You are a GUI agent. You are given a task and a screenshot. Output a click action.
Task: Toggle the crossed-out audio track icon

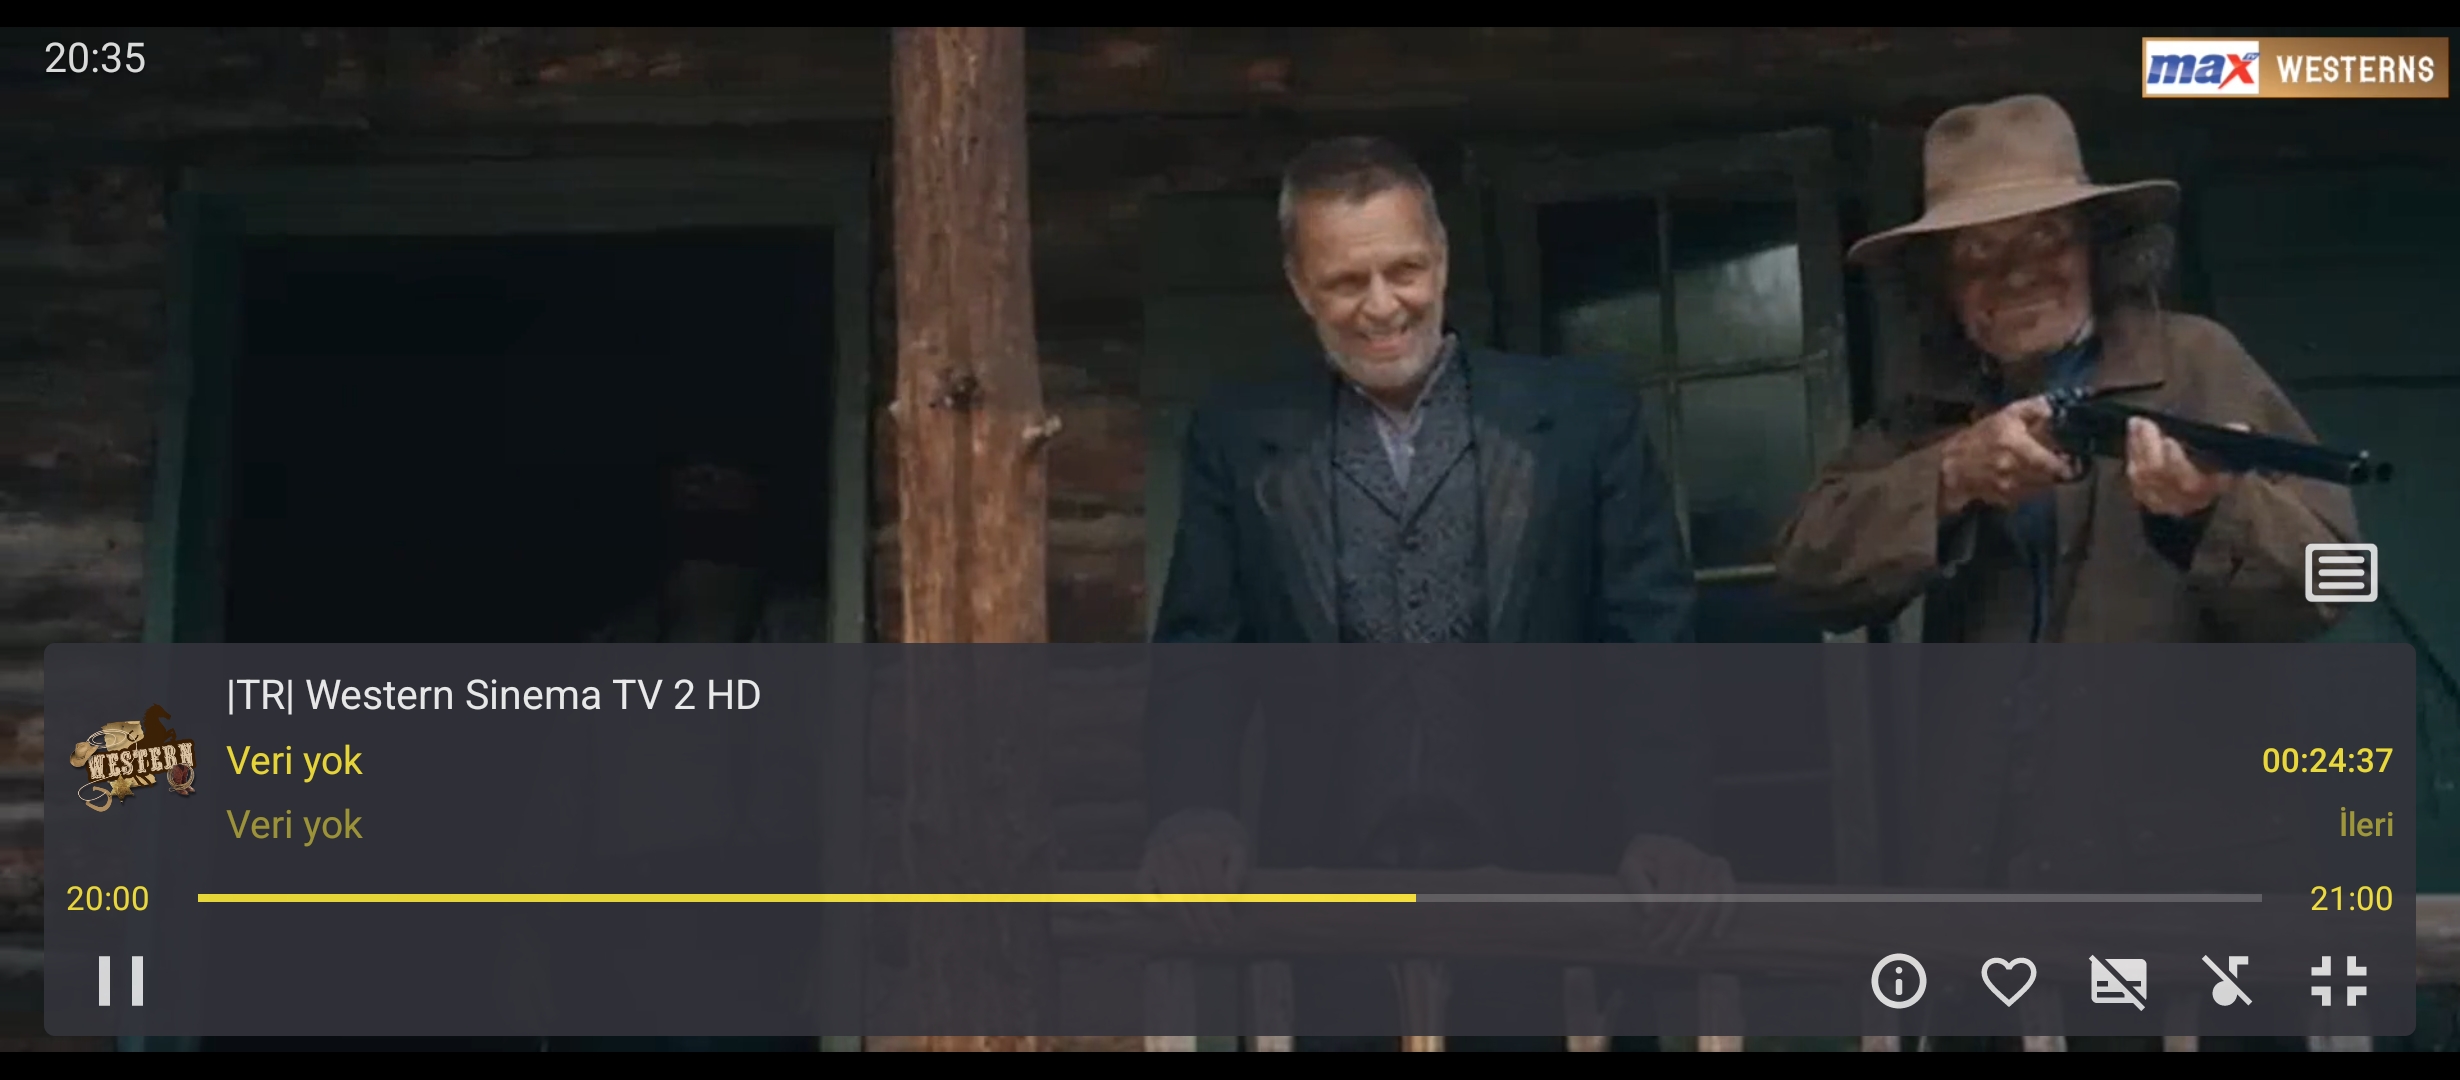(x=2228, y=981)
